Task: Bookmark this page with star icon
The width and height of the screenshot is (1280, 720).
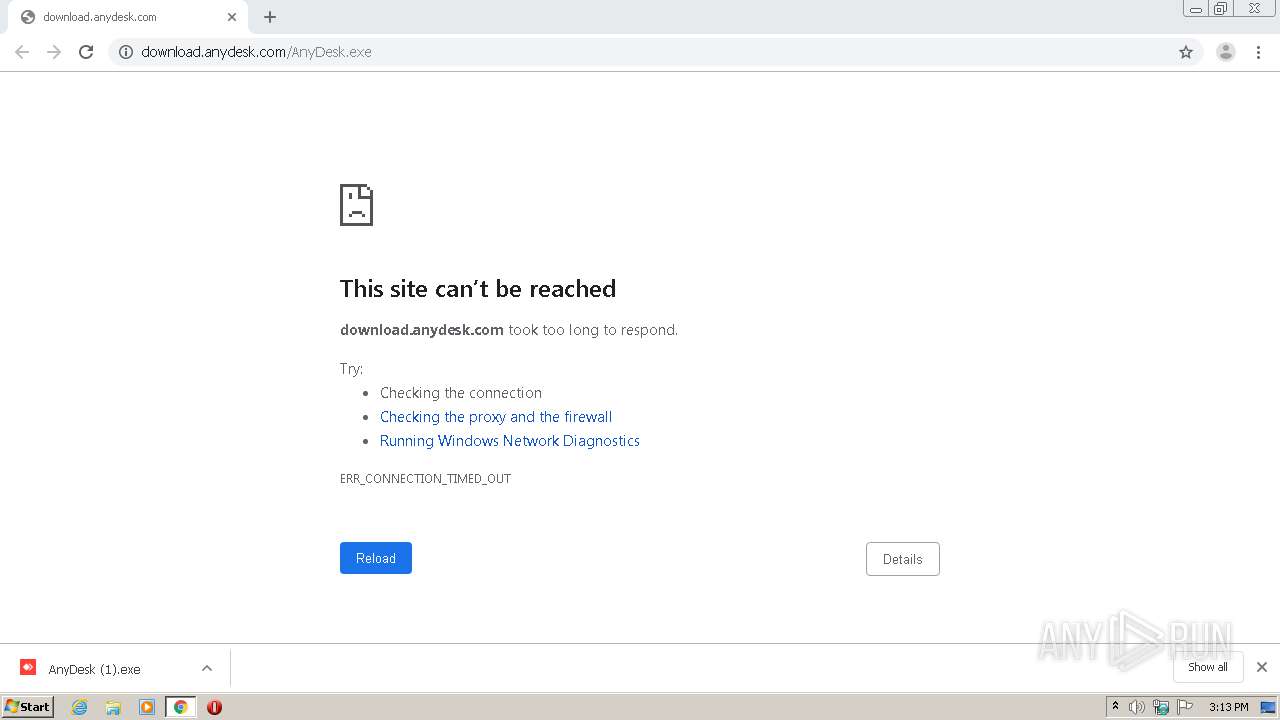Action: [1186, 52]
